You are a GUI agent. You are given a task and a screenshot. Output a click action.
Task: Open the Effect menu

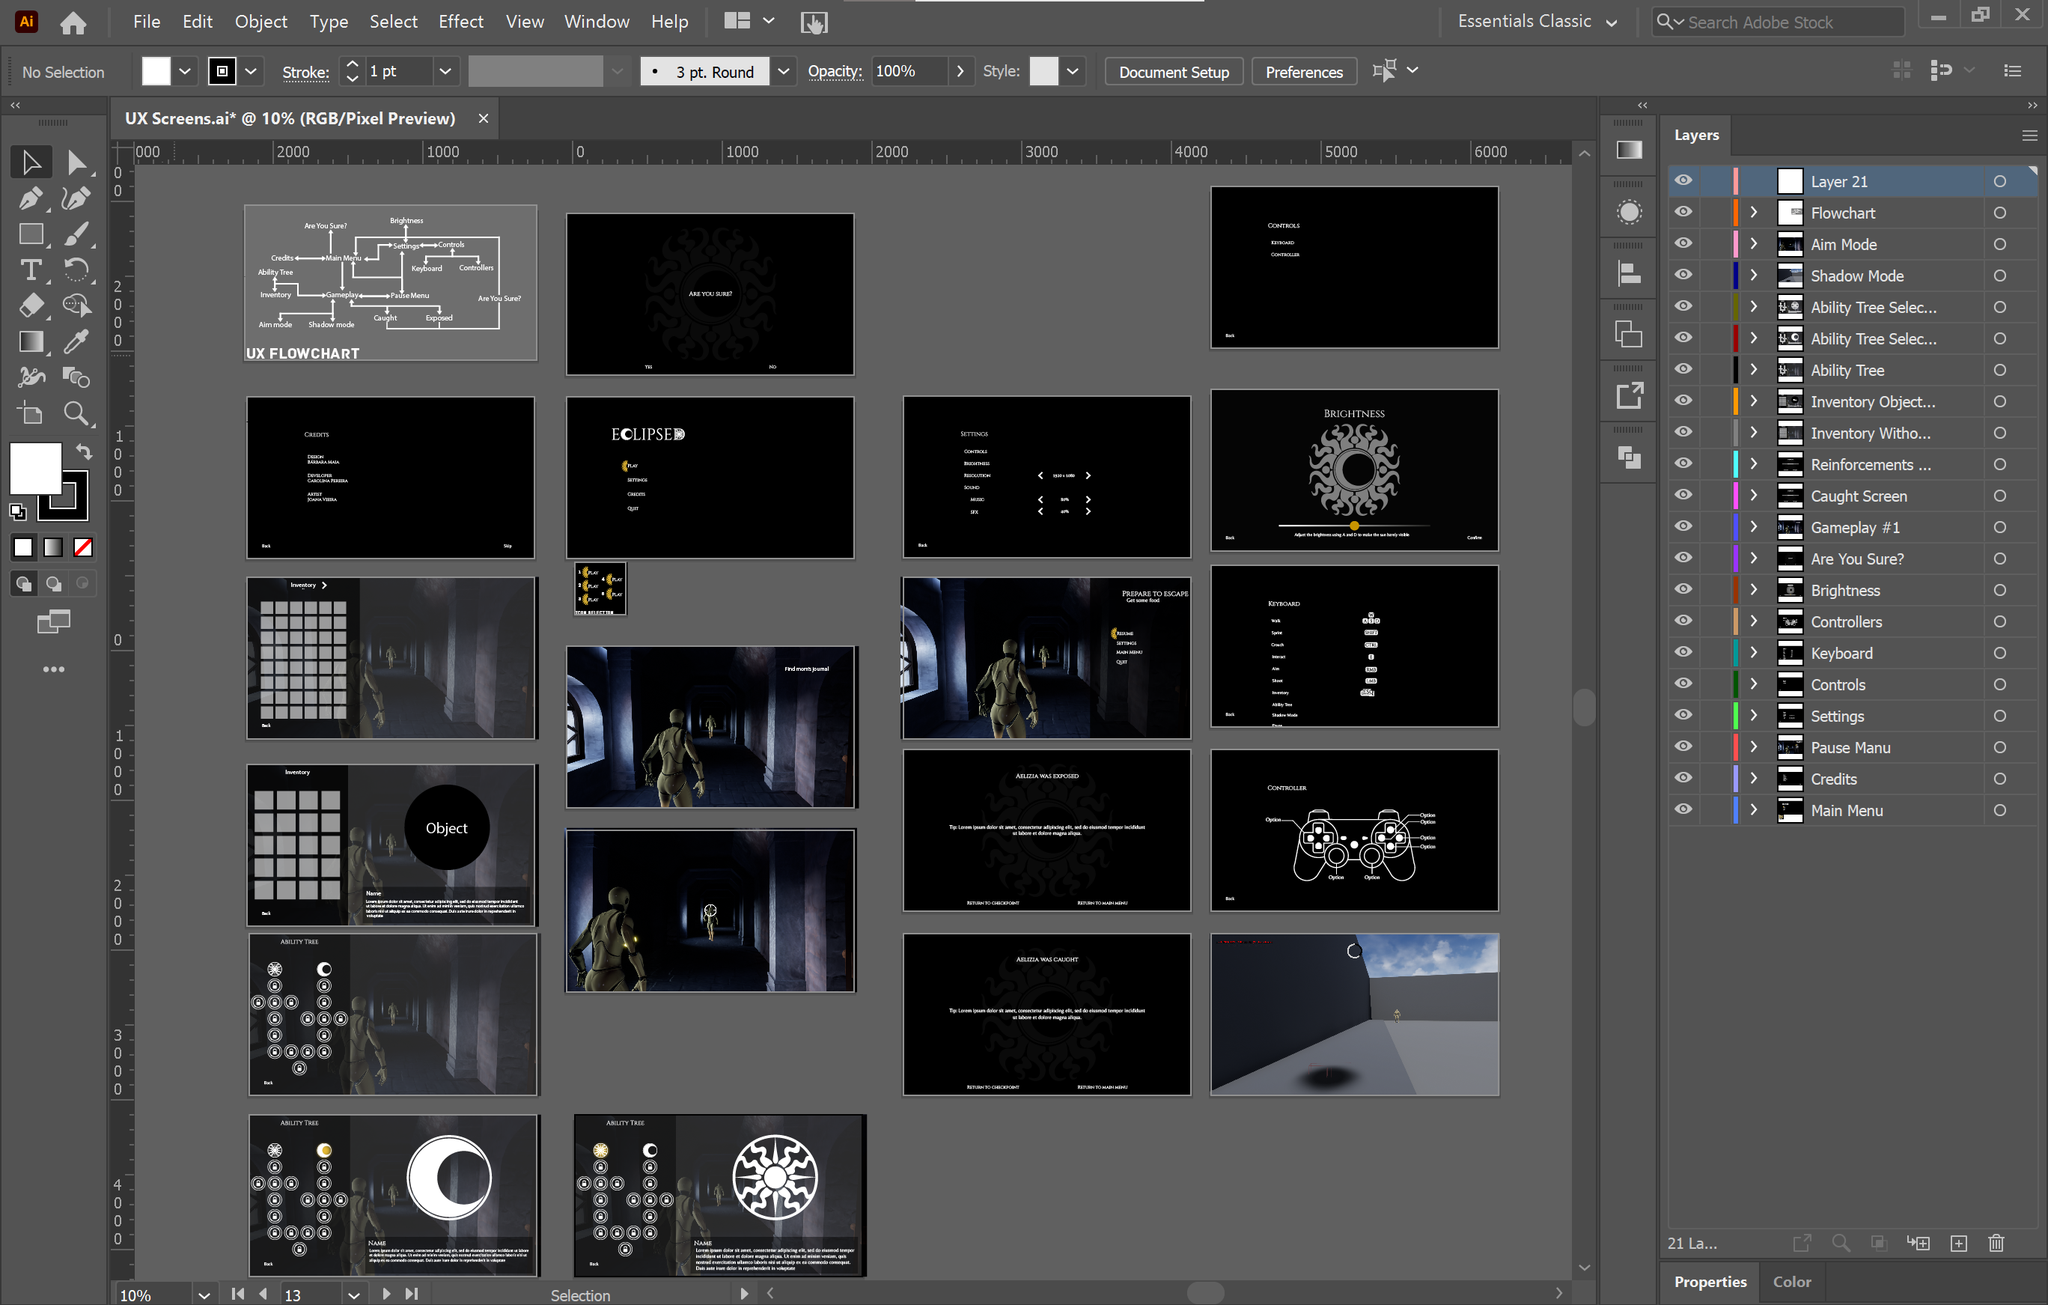[461, 21]
